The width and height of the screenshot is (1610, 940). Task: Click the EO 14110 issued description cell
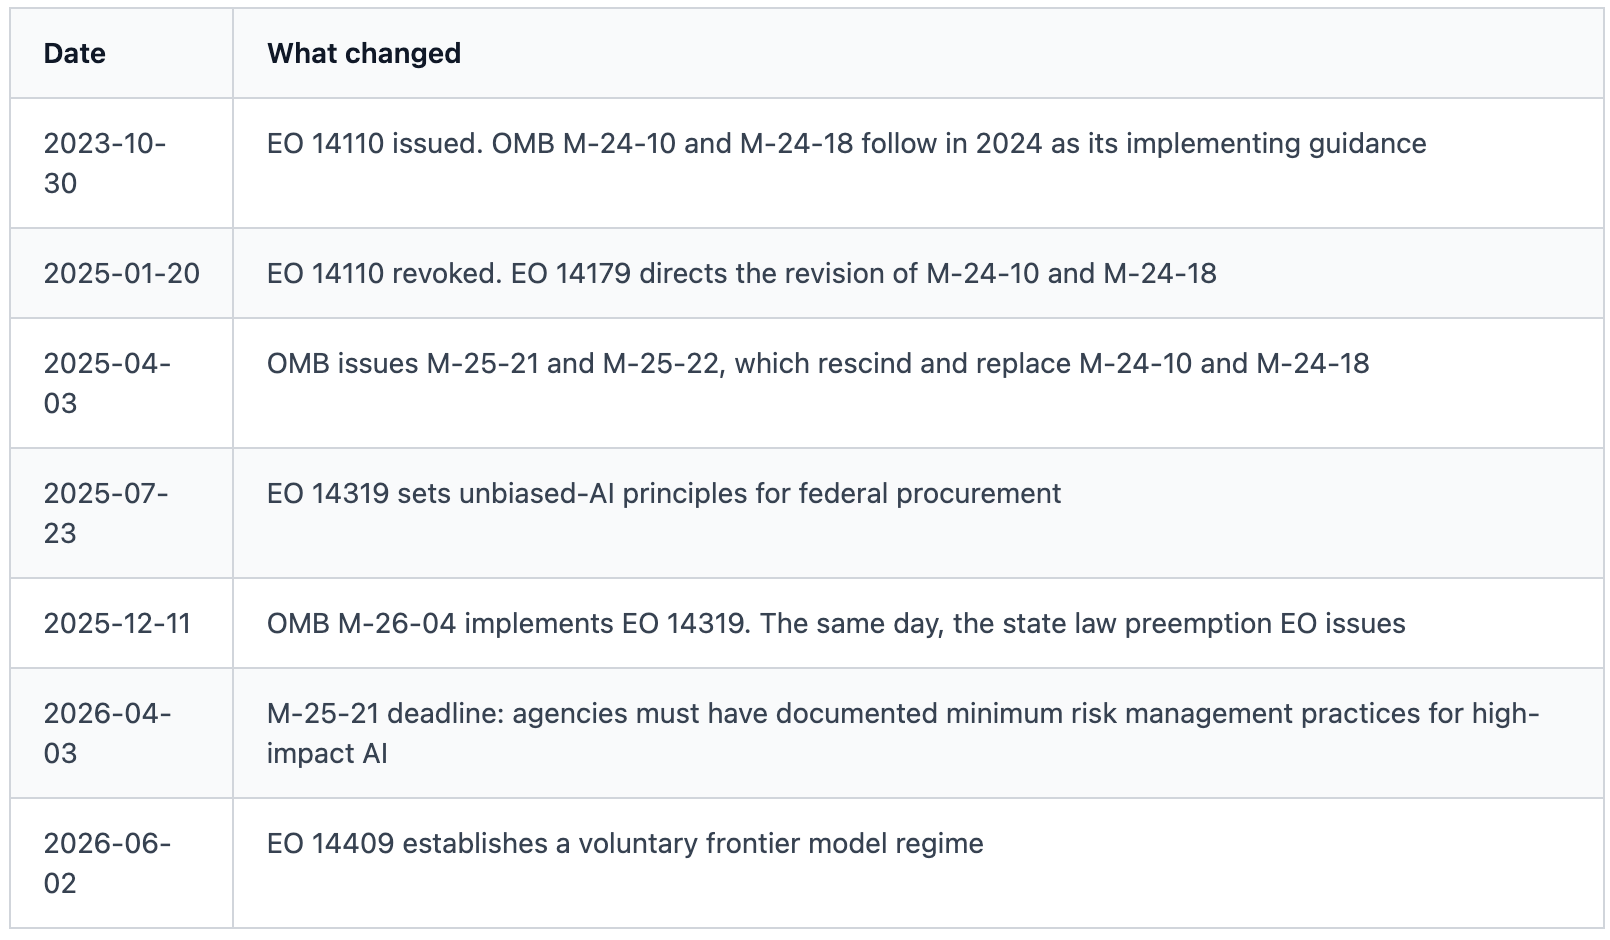[x=918, y=163]
